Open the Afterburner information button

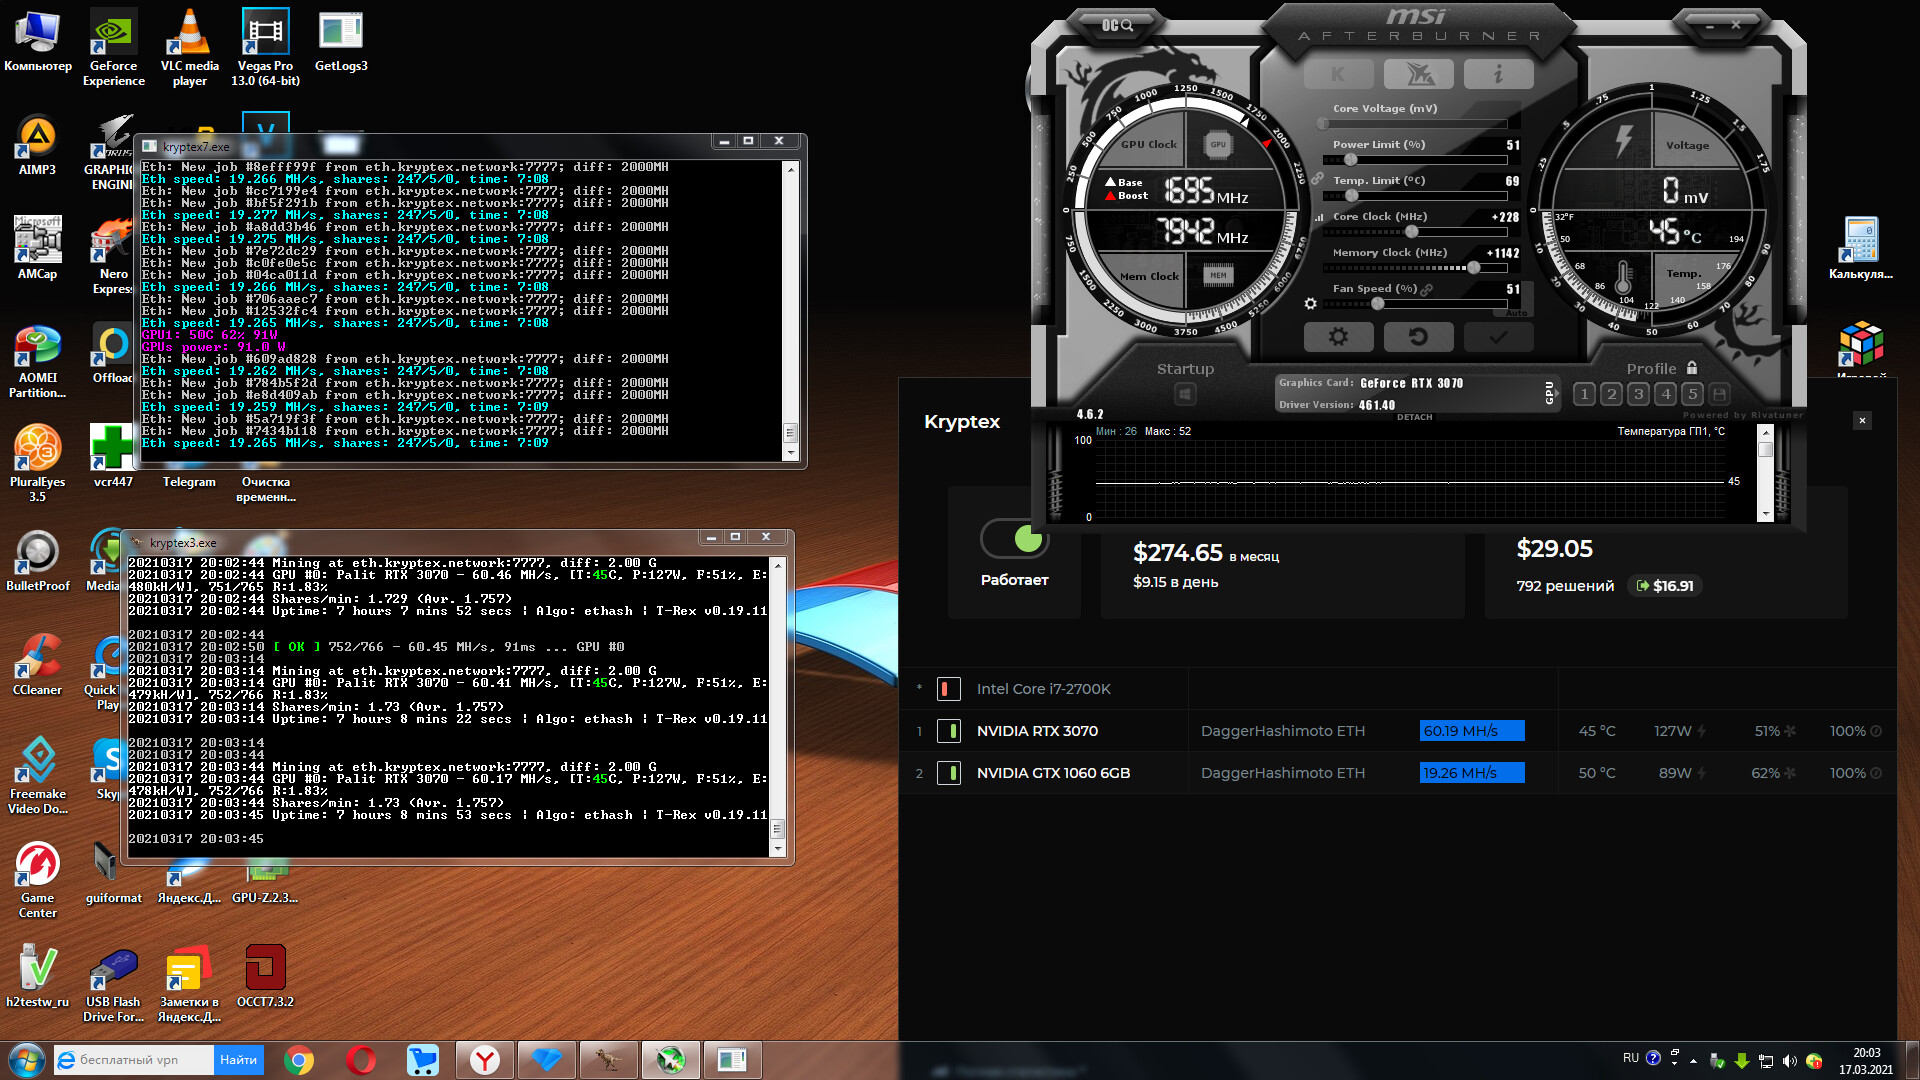point(1498,74)
